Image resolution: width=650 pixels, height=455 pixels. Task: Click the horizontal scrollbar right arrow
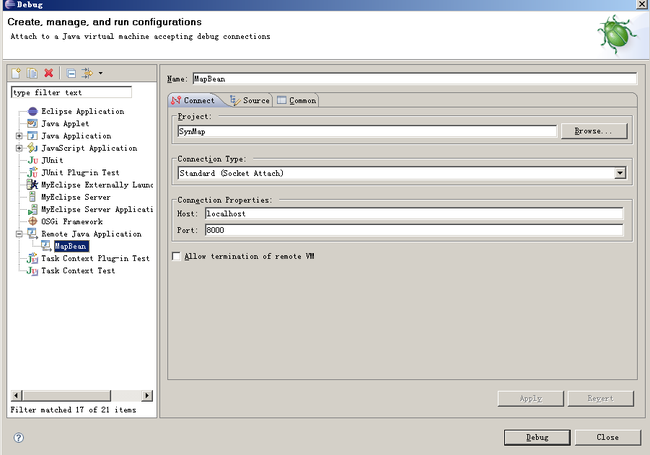click(147, 395)
